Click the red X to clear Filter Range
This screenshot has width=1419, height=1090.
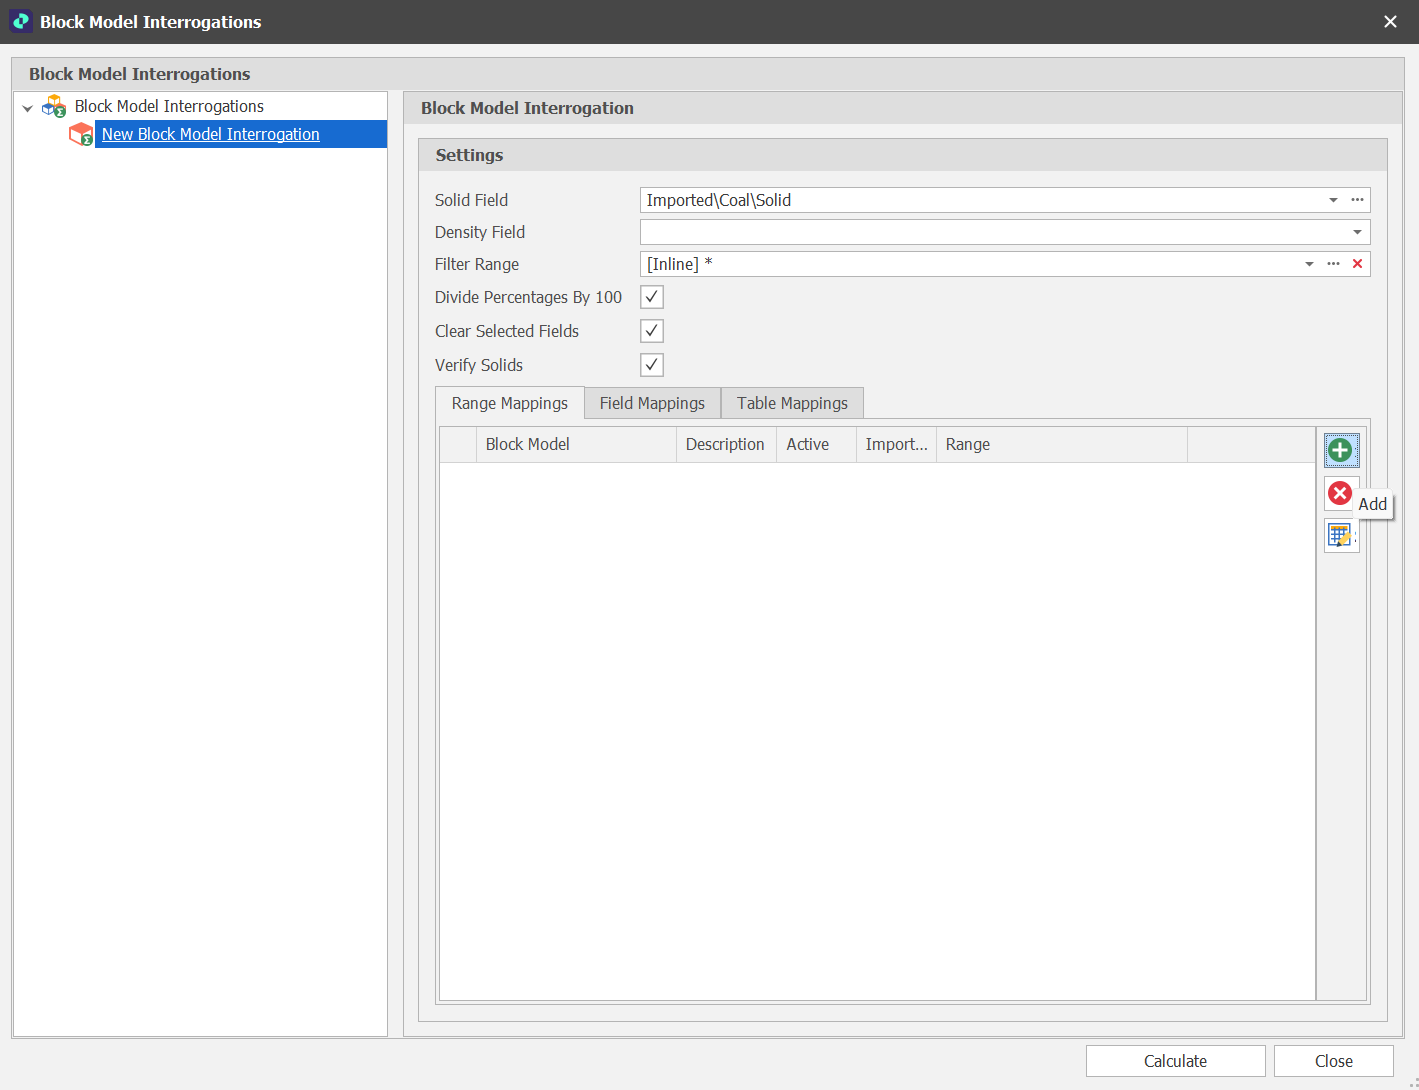(x=1357, y=263)
